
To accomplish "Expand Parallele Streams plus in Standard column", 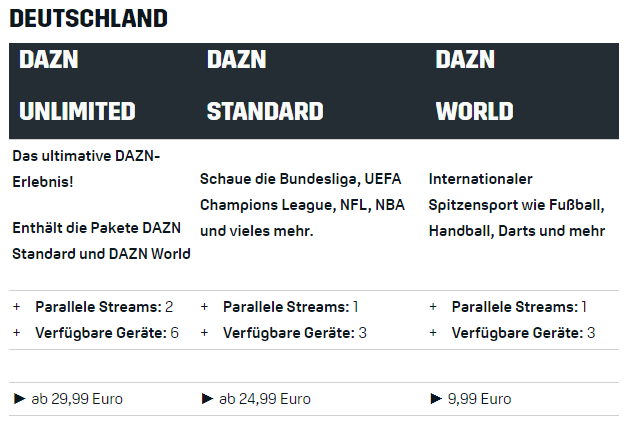I will 204,307.
